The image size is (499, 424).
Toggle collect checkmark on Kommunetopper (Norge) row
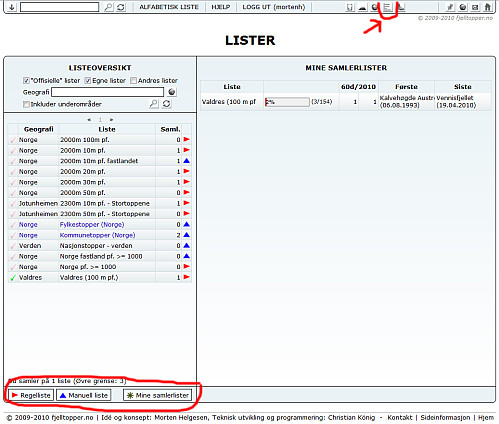coord(13,235)
